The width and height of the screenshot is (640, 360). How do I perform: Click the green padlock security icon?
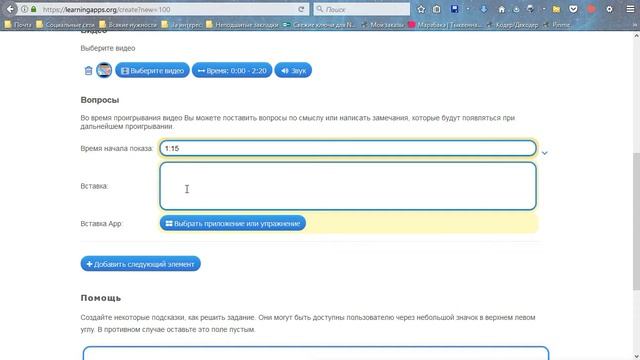click(x=33, y=9)
